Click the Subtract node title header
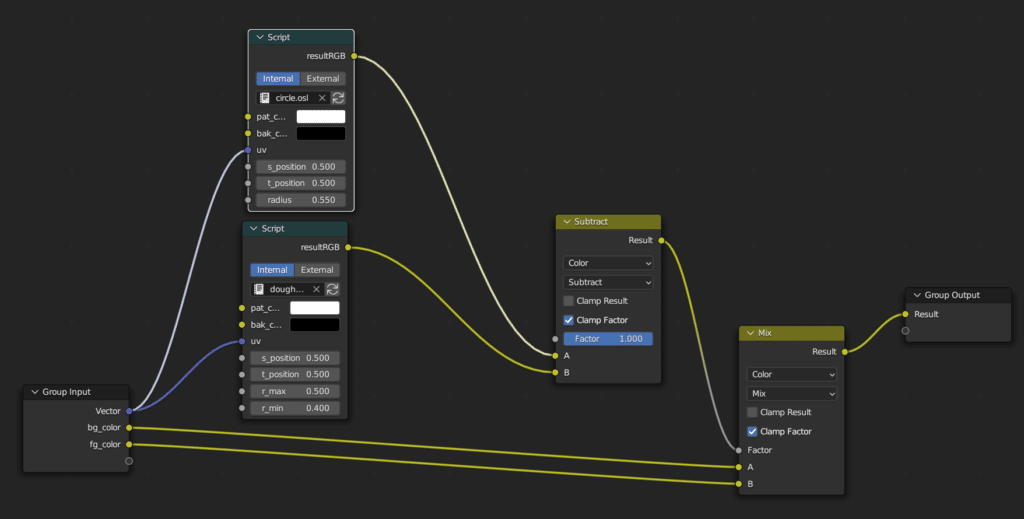This screenshot has height=519, width=1024. (608, 221)
